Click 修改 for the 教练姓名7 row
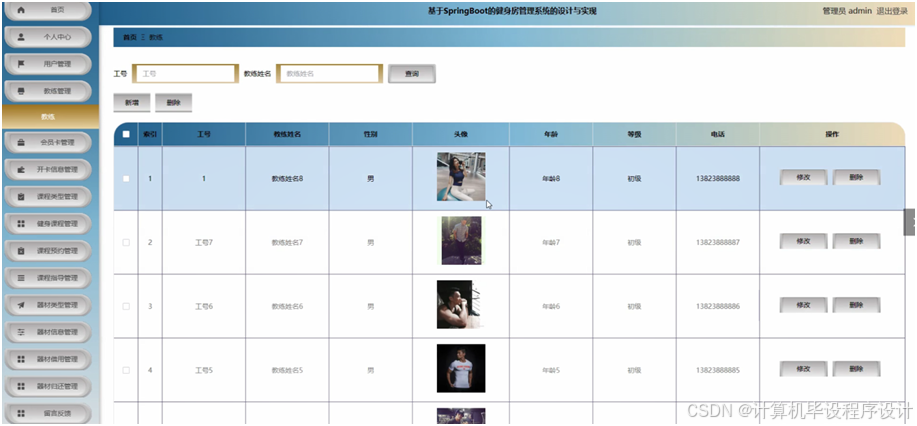 (803, 241)
